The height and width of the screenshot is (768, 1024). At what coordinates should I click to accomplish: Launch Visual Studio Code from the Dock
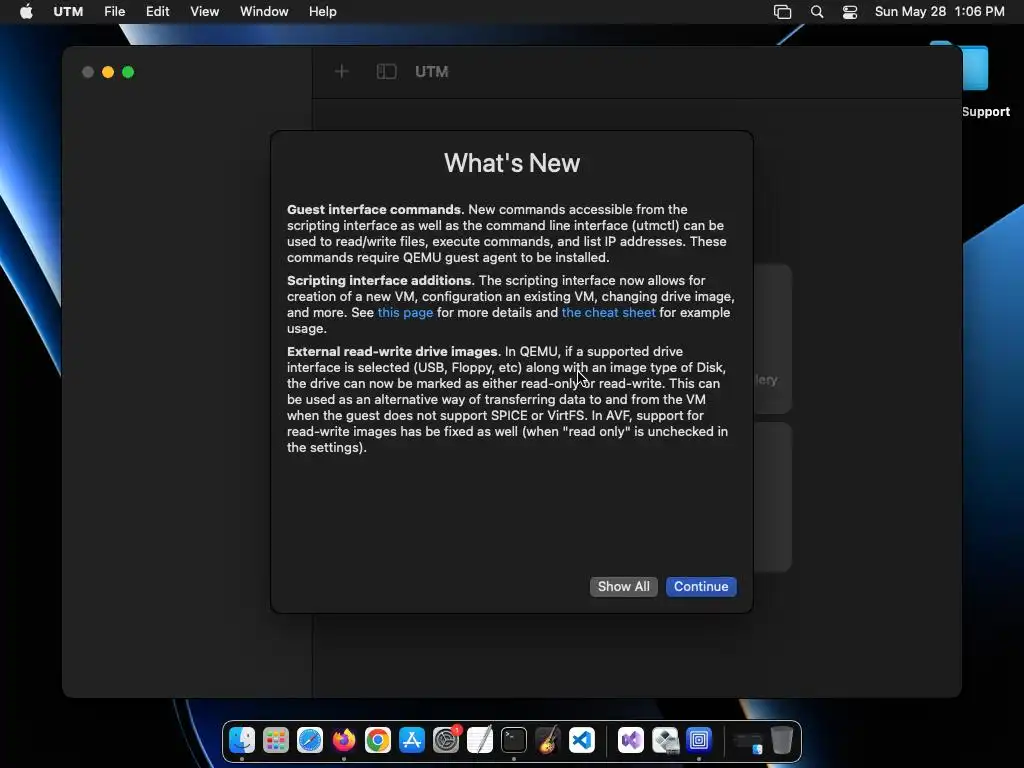[x=582, y=740]
